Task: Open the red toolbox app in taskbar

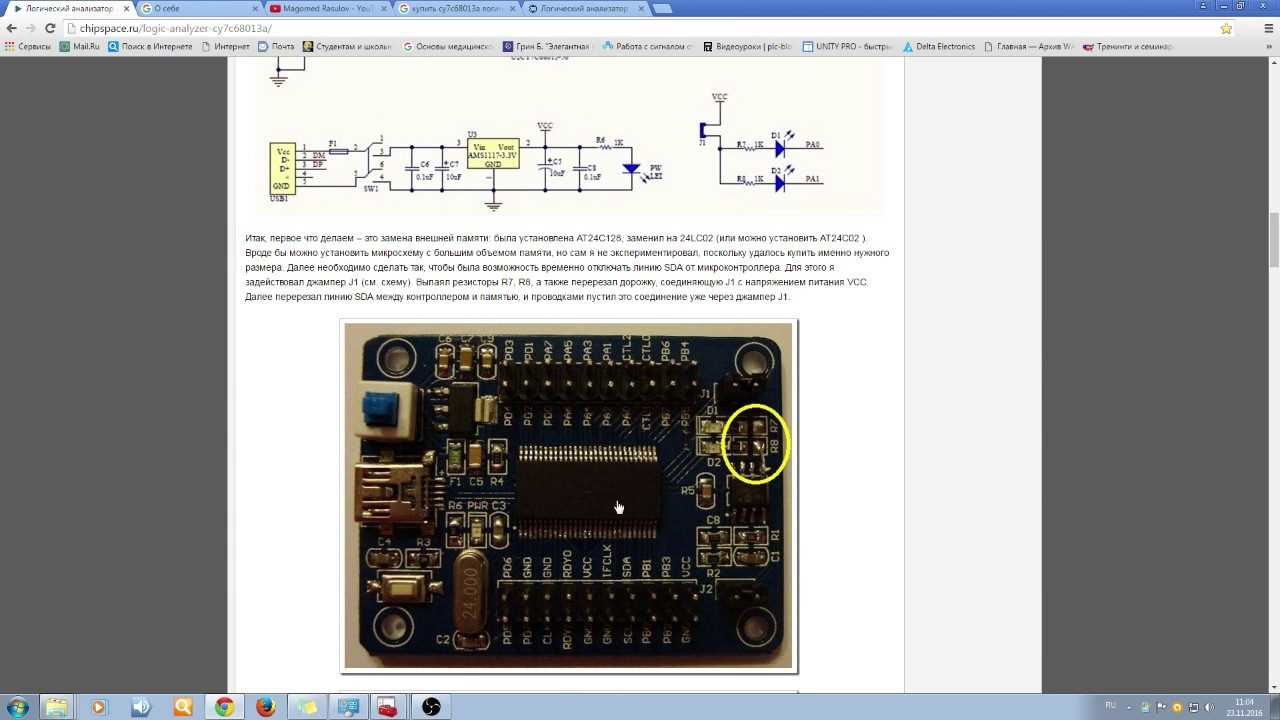Action: pyautogui.click(x=389, y=707)
